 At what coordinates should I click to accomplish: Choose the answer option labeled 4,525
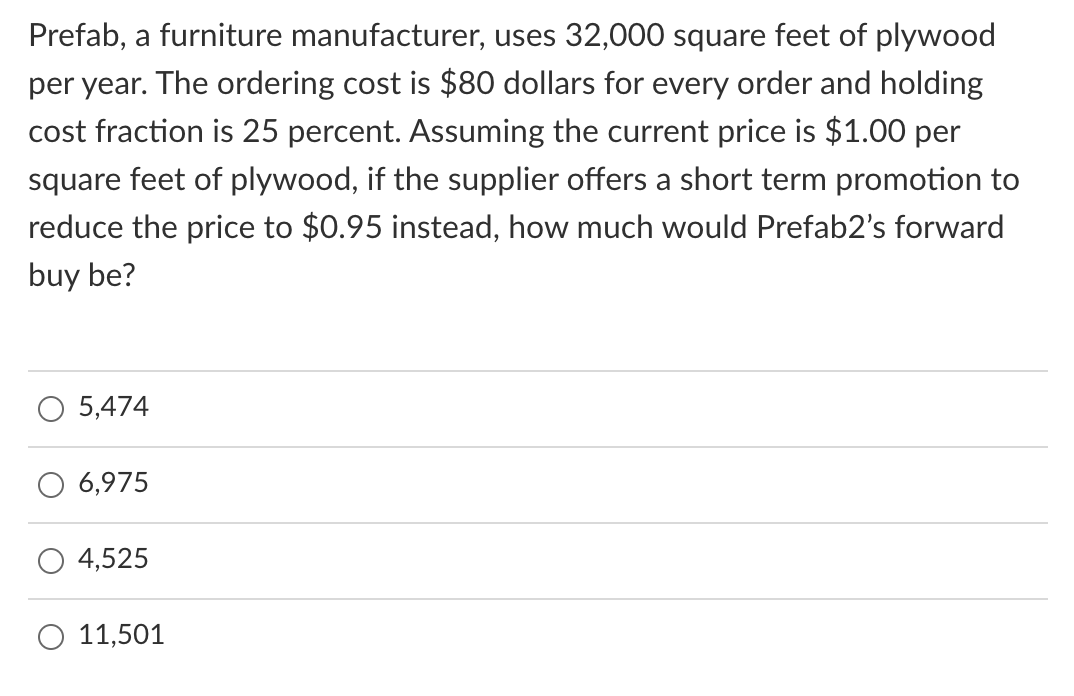tap(113, 560)
